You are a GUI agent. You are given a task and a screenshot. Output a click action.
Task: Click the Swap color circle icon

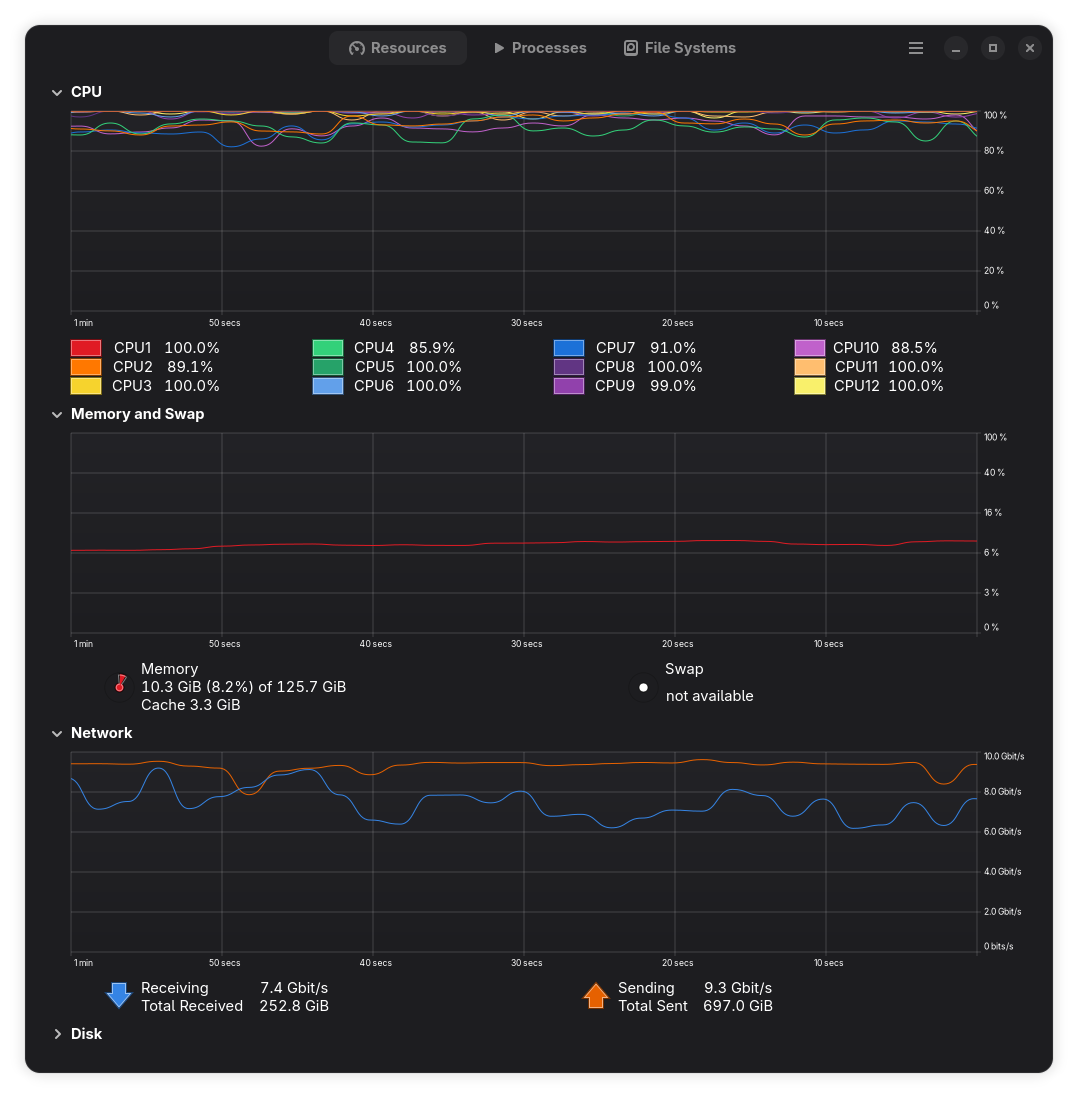coord(643,688)
